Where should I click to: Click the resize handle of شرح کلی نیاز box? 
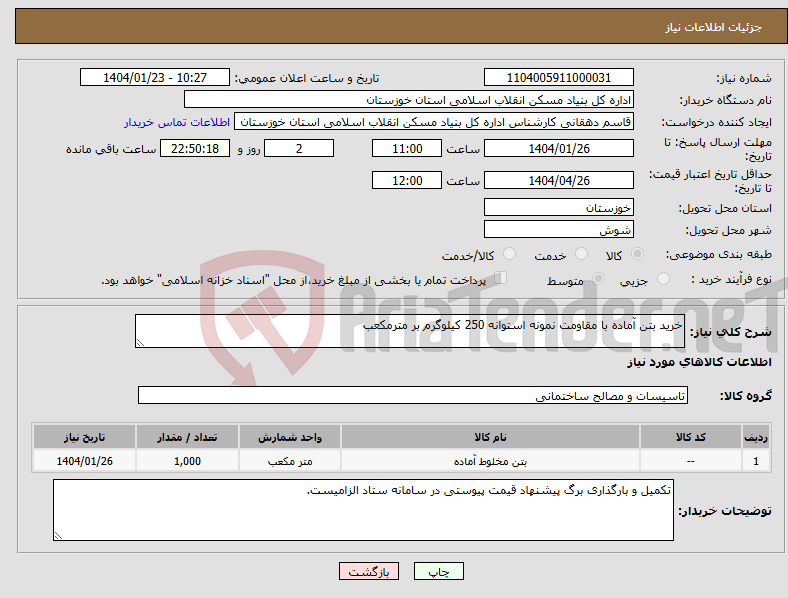[140, 343]
